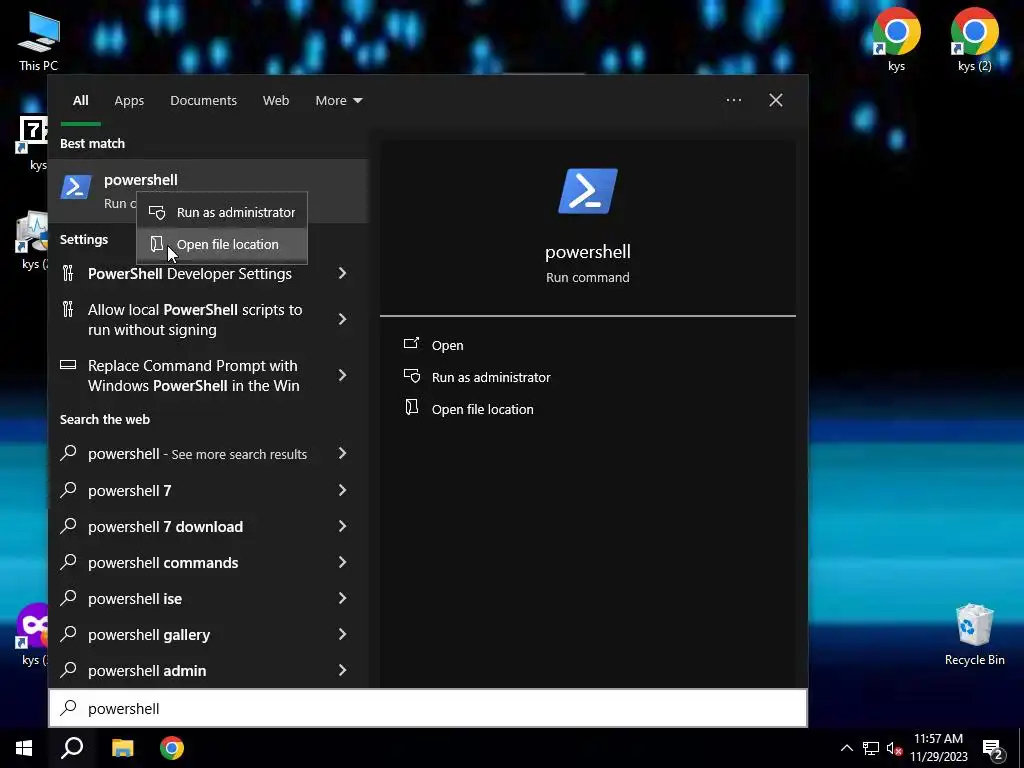Click the taskbar search magnifier icon
The height and width of the screenshot is (768, 1024).
click(x=72, y=748)
